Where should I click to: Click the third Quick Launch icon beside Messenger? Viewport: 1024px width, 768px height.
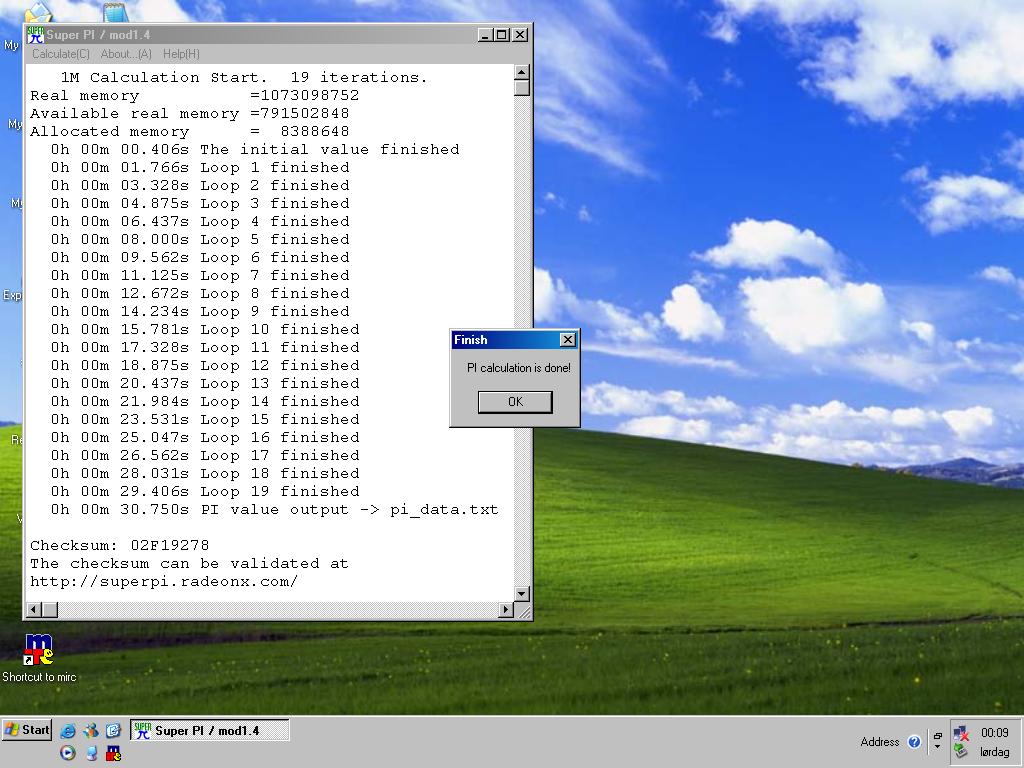click(x=114, y=730)
